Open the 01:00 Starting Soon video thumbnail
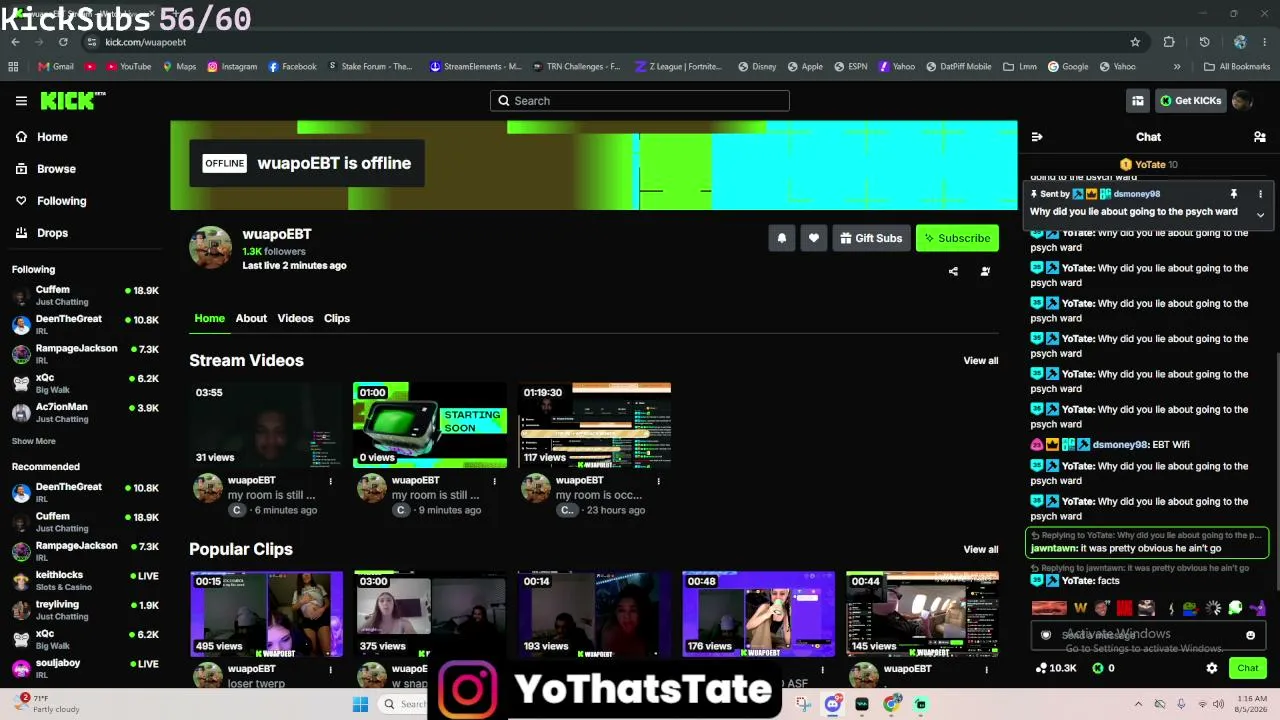The width and height of the screenshot is (1280, 720). [430, 425]
